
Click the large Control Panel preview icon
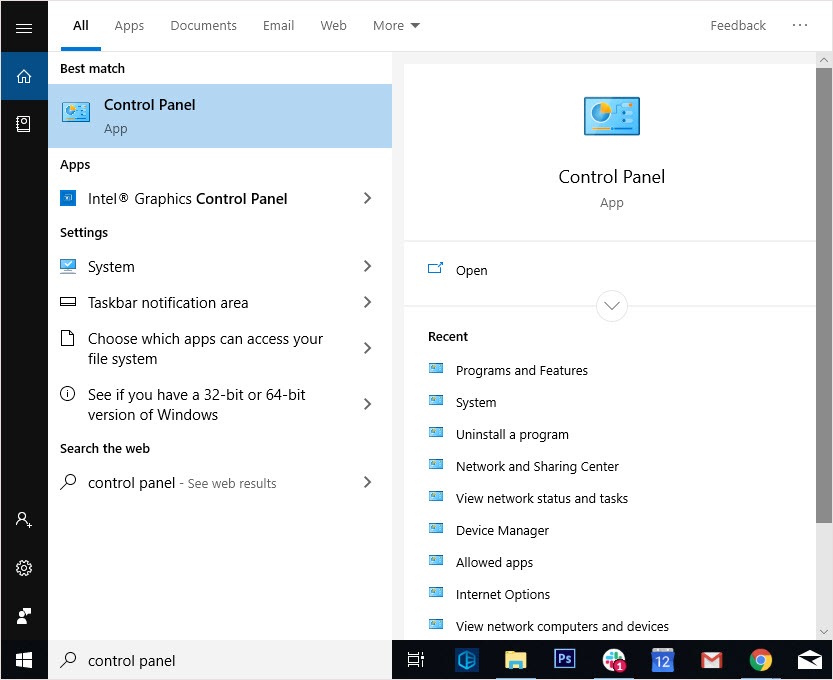pyautogui.click(x=611, y=116)
